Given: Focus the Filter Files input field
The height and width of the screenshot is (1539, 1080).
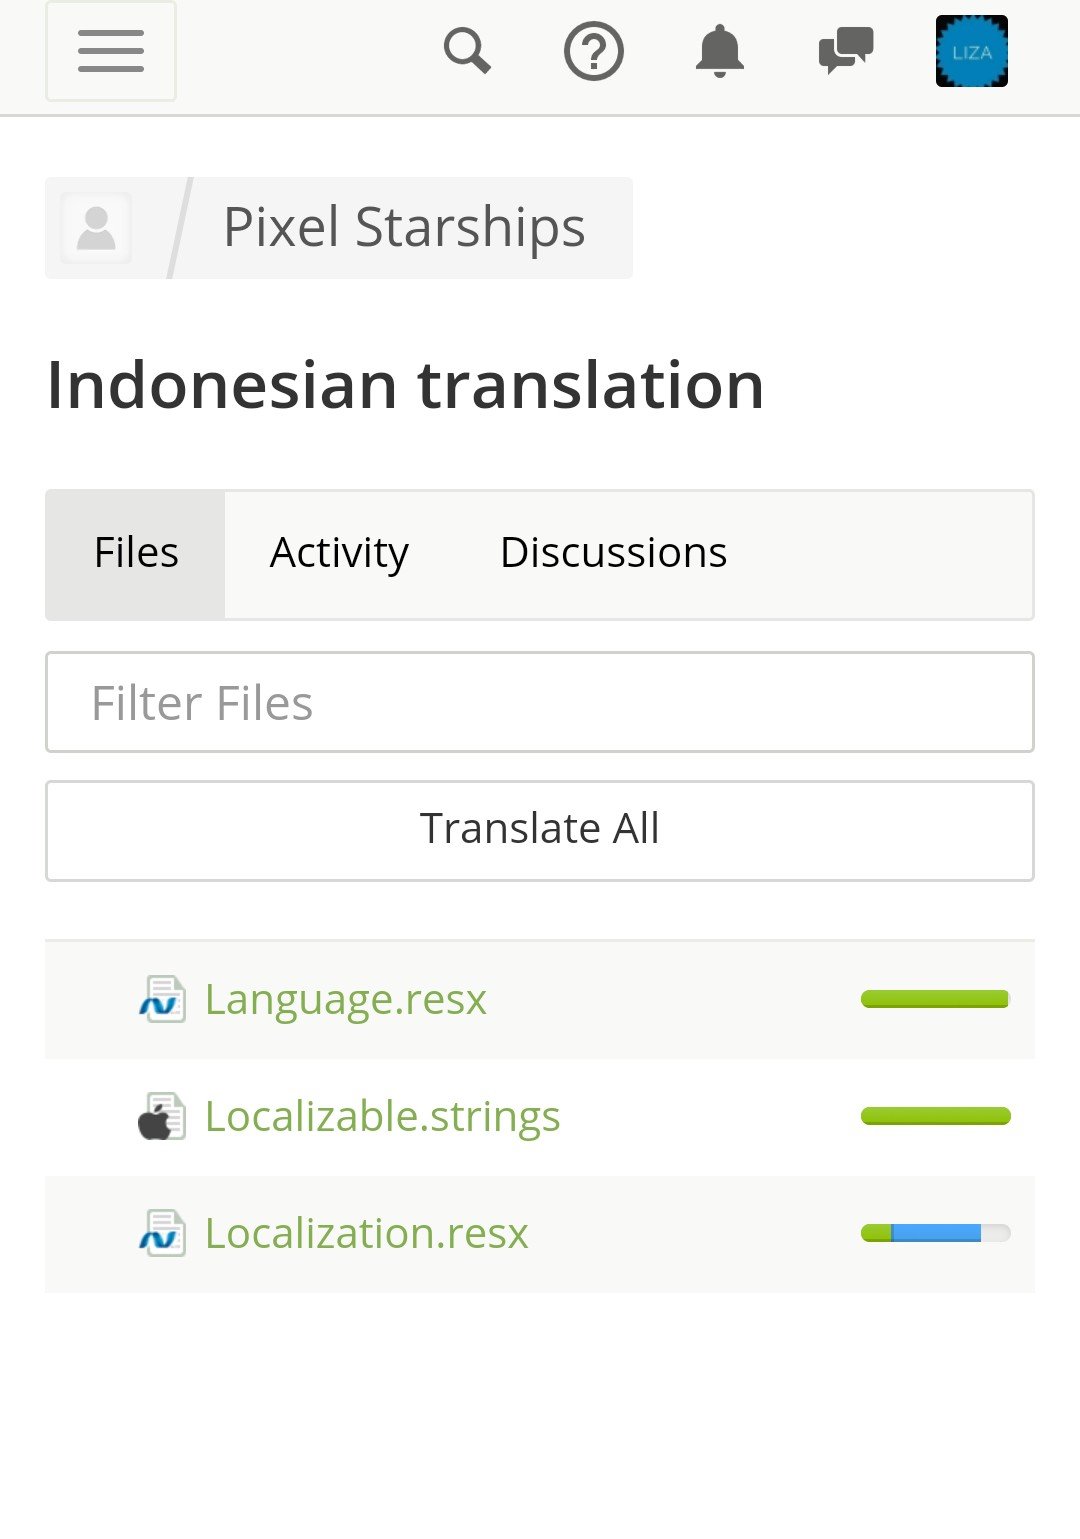Looking at the screenshot, I should [x=540, y=702].
